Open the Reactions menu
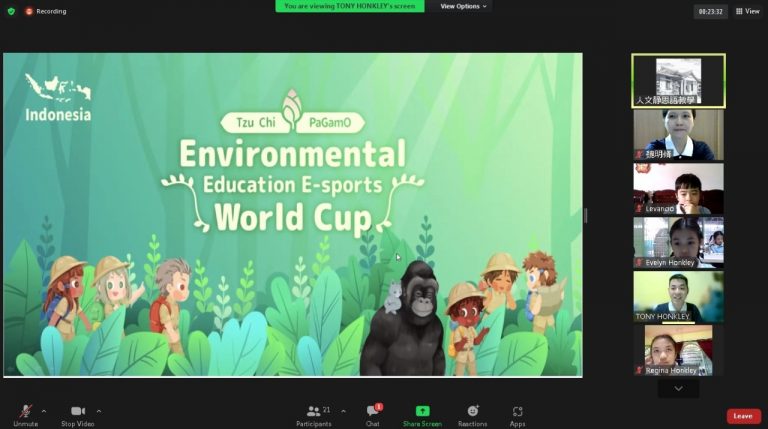This screenshot has height=429, width=768. pyautogui.click(x=472, y=415)
